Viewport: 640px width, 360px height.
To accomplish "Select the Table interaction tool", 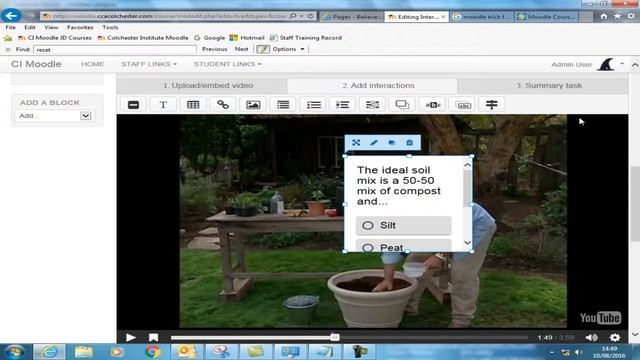I will pyautogui.click(x=193, y=105).
